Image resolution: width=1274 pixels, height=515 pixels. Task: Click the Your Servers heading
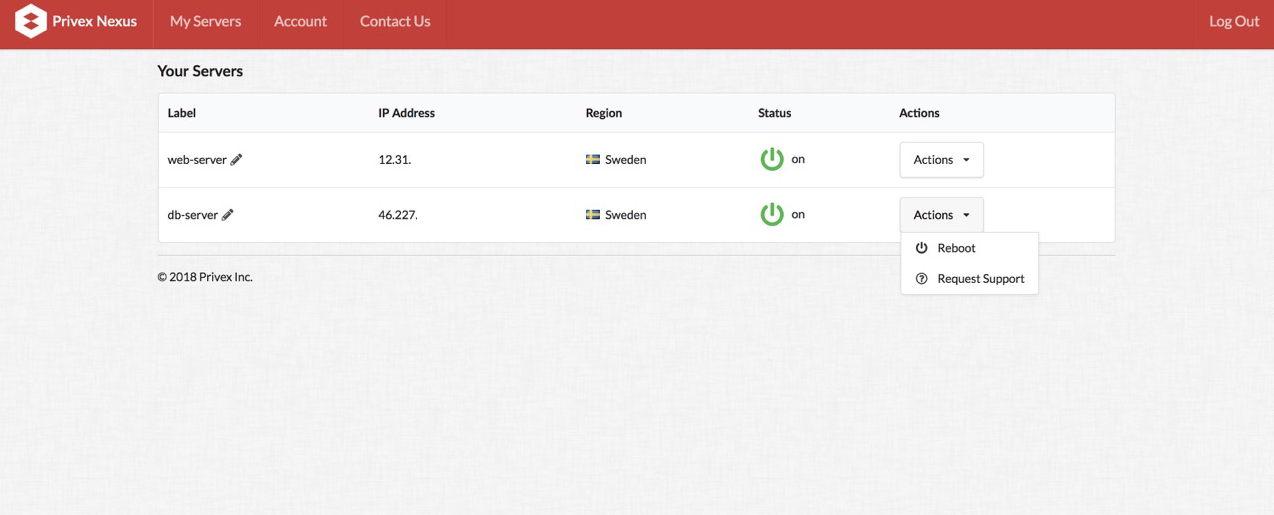[x=200, y=71]
